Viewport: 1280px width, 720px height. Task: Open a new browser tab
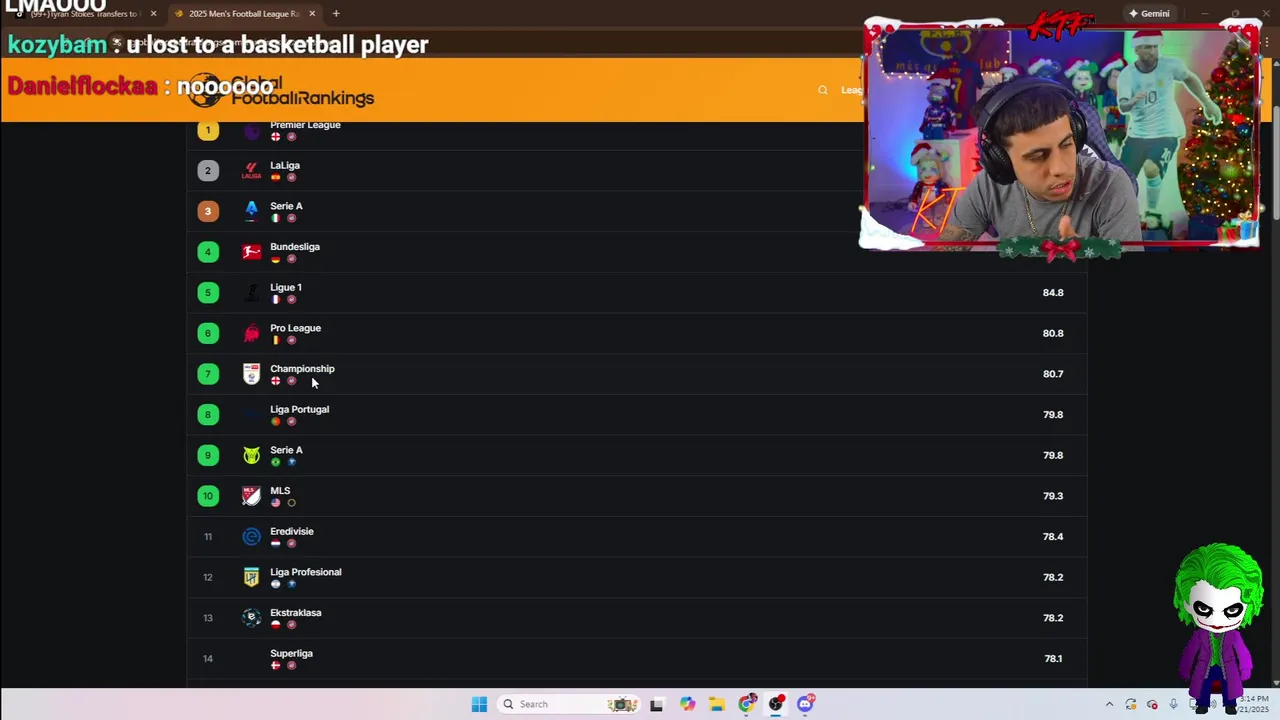point(336,14)
